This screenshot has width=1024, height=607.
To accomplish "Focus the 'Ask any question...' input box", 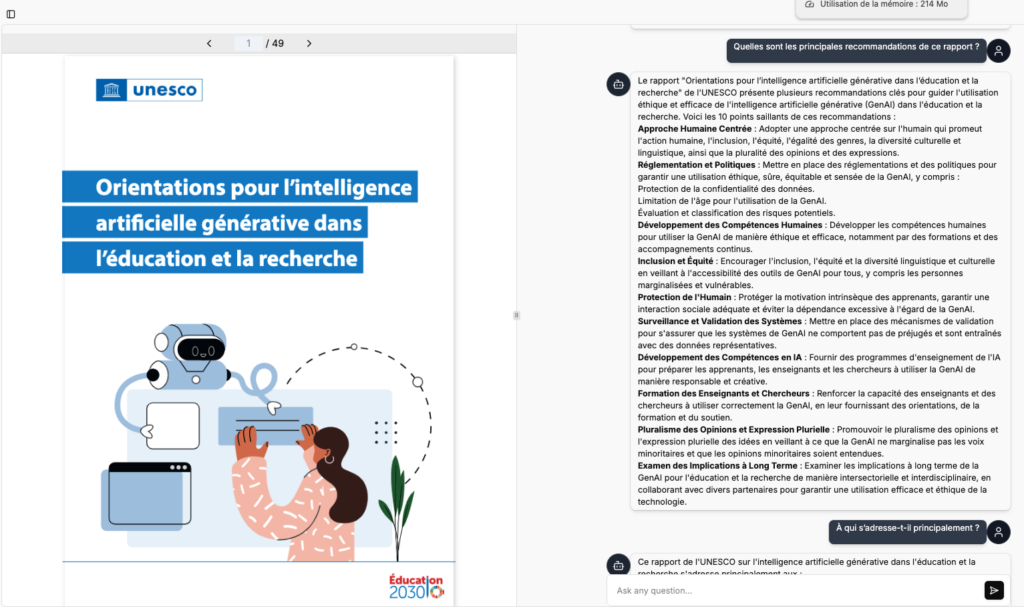I will [790, 590].
